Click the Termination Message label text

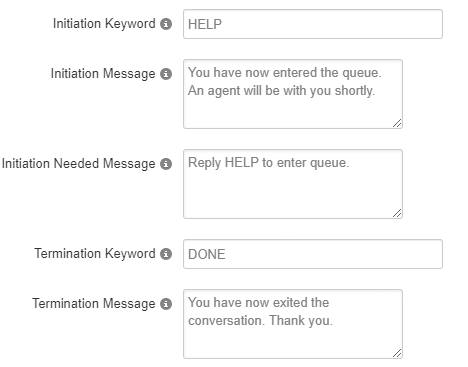pyautogui.click(x=94, y=304)
